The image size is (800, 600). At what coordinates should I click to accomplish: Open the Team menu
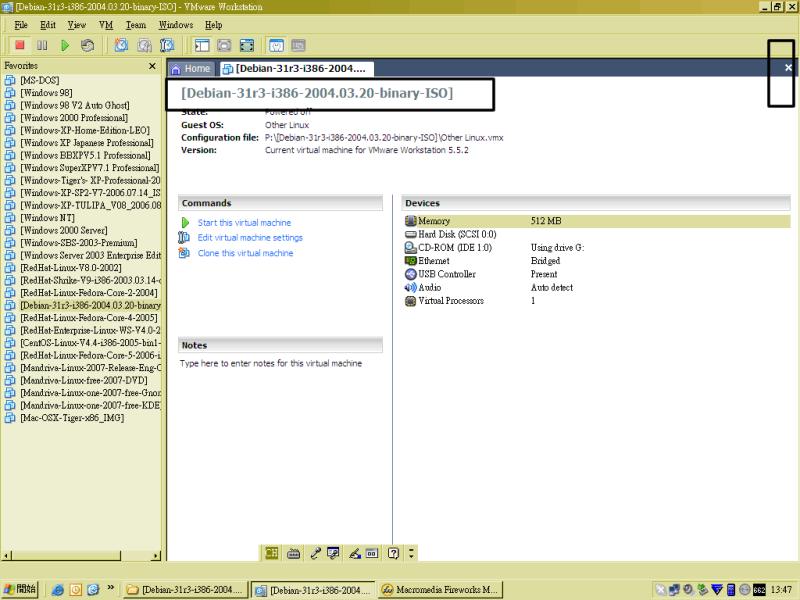point(136,25)
